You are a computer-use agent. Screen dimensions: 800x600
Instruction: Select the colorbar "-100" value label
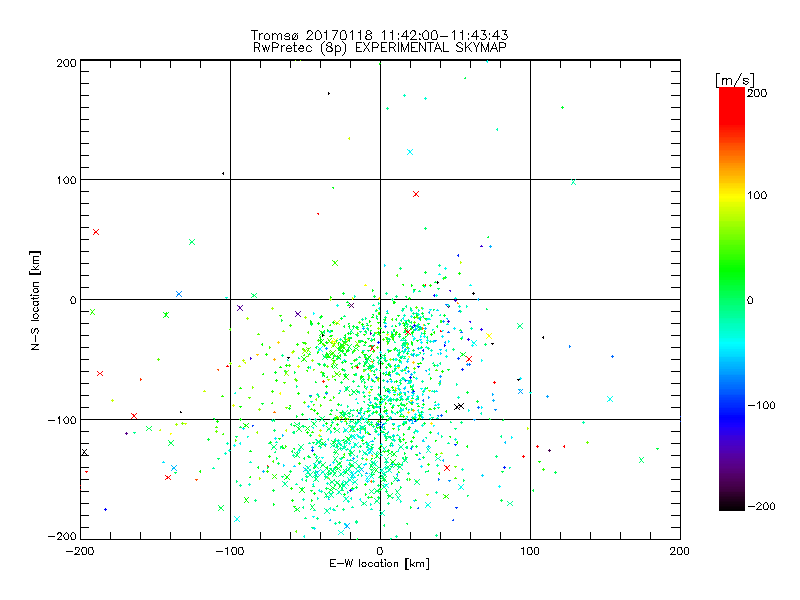tap(761, 405)
